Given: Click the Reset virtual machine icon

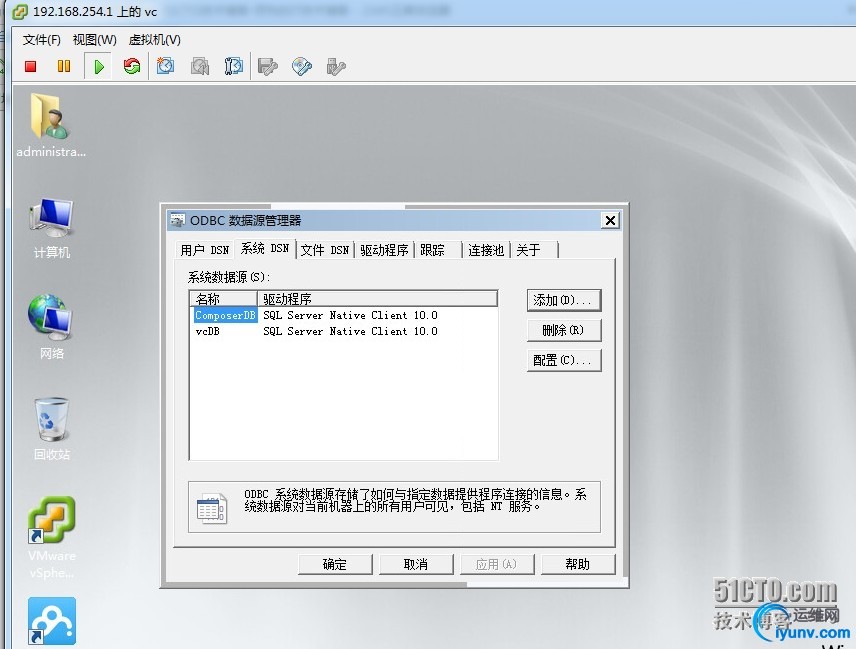Looking at the screenshot, I should click(132, 67).
